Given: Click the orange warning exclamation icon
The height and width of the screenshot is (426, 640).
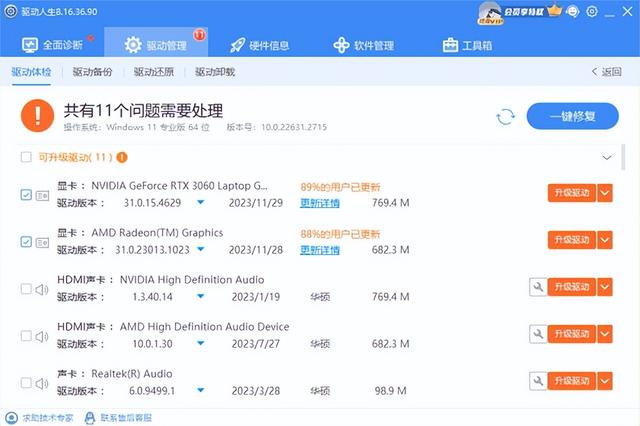Looking at the screenshot, I should coord(37,116).
